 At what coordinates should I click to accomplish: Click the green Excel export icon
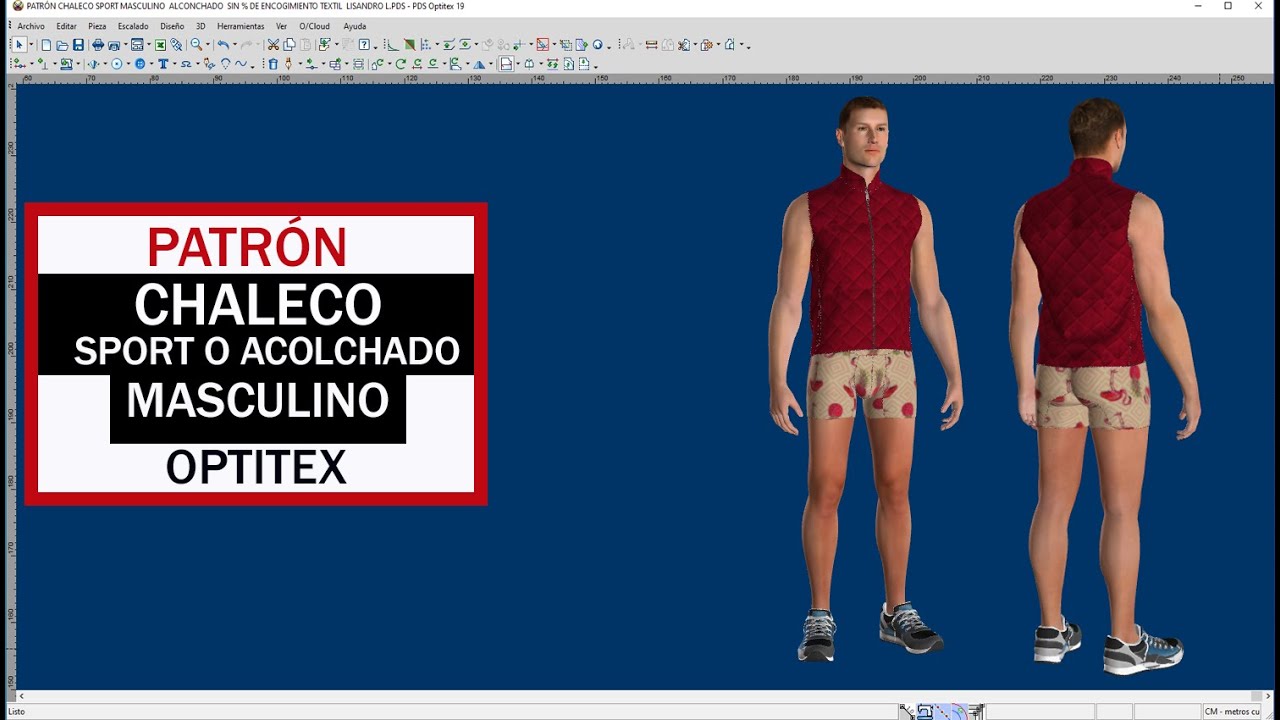point(160,45)
